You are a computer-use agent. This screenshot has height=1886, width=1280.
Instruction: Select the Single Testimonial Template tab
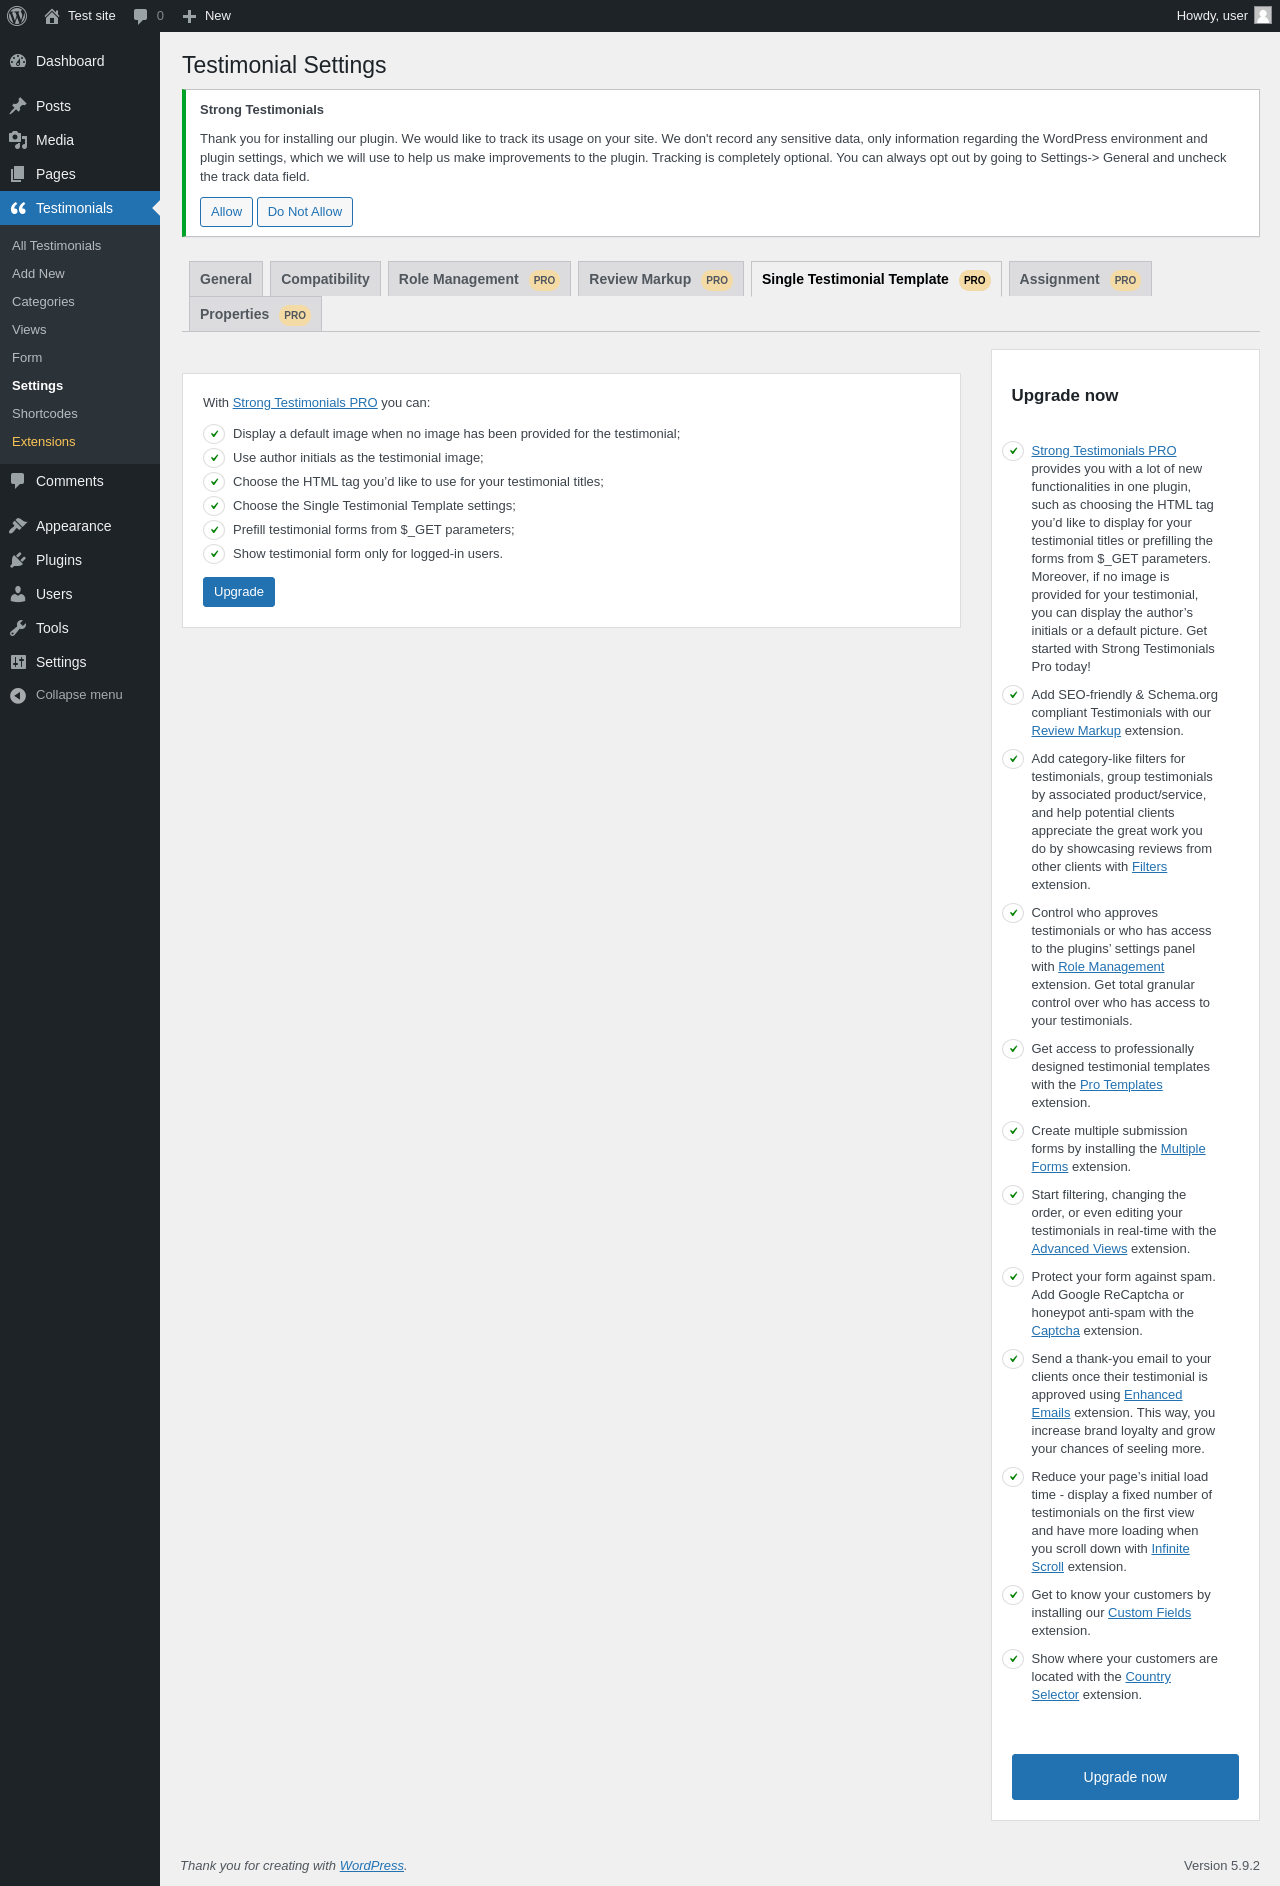(x=876, y=279)
